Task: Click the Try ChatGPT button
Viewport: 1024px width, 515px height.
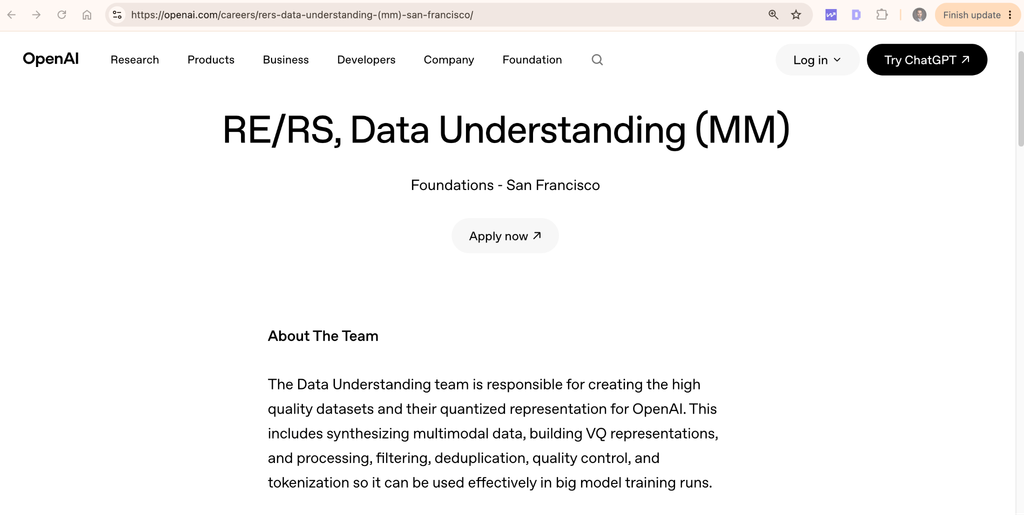Action: [x=927, y=60]
